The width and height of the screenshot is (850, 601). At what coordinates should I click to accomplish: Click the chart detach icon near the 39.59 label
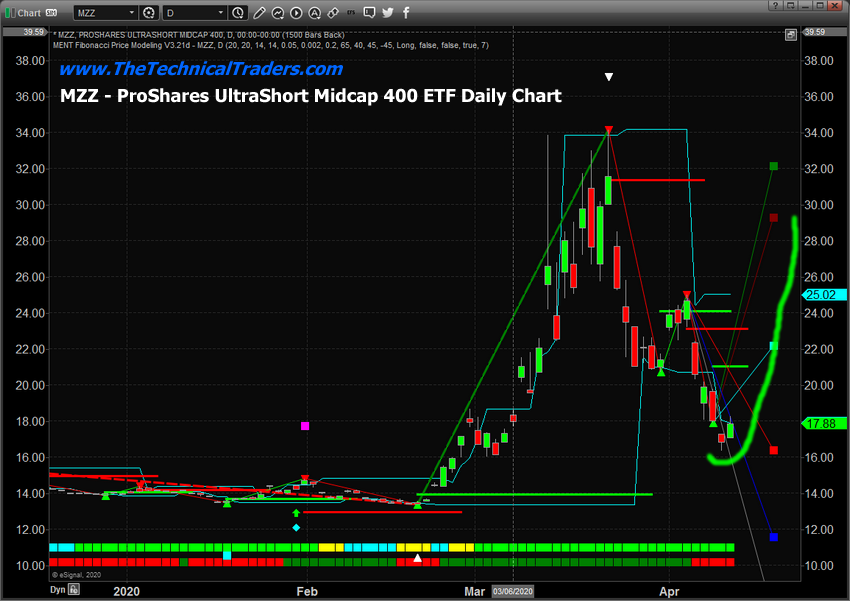[791, 35]
